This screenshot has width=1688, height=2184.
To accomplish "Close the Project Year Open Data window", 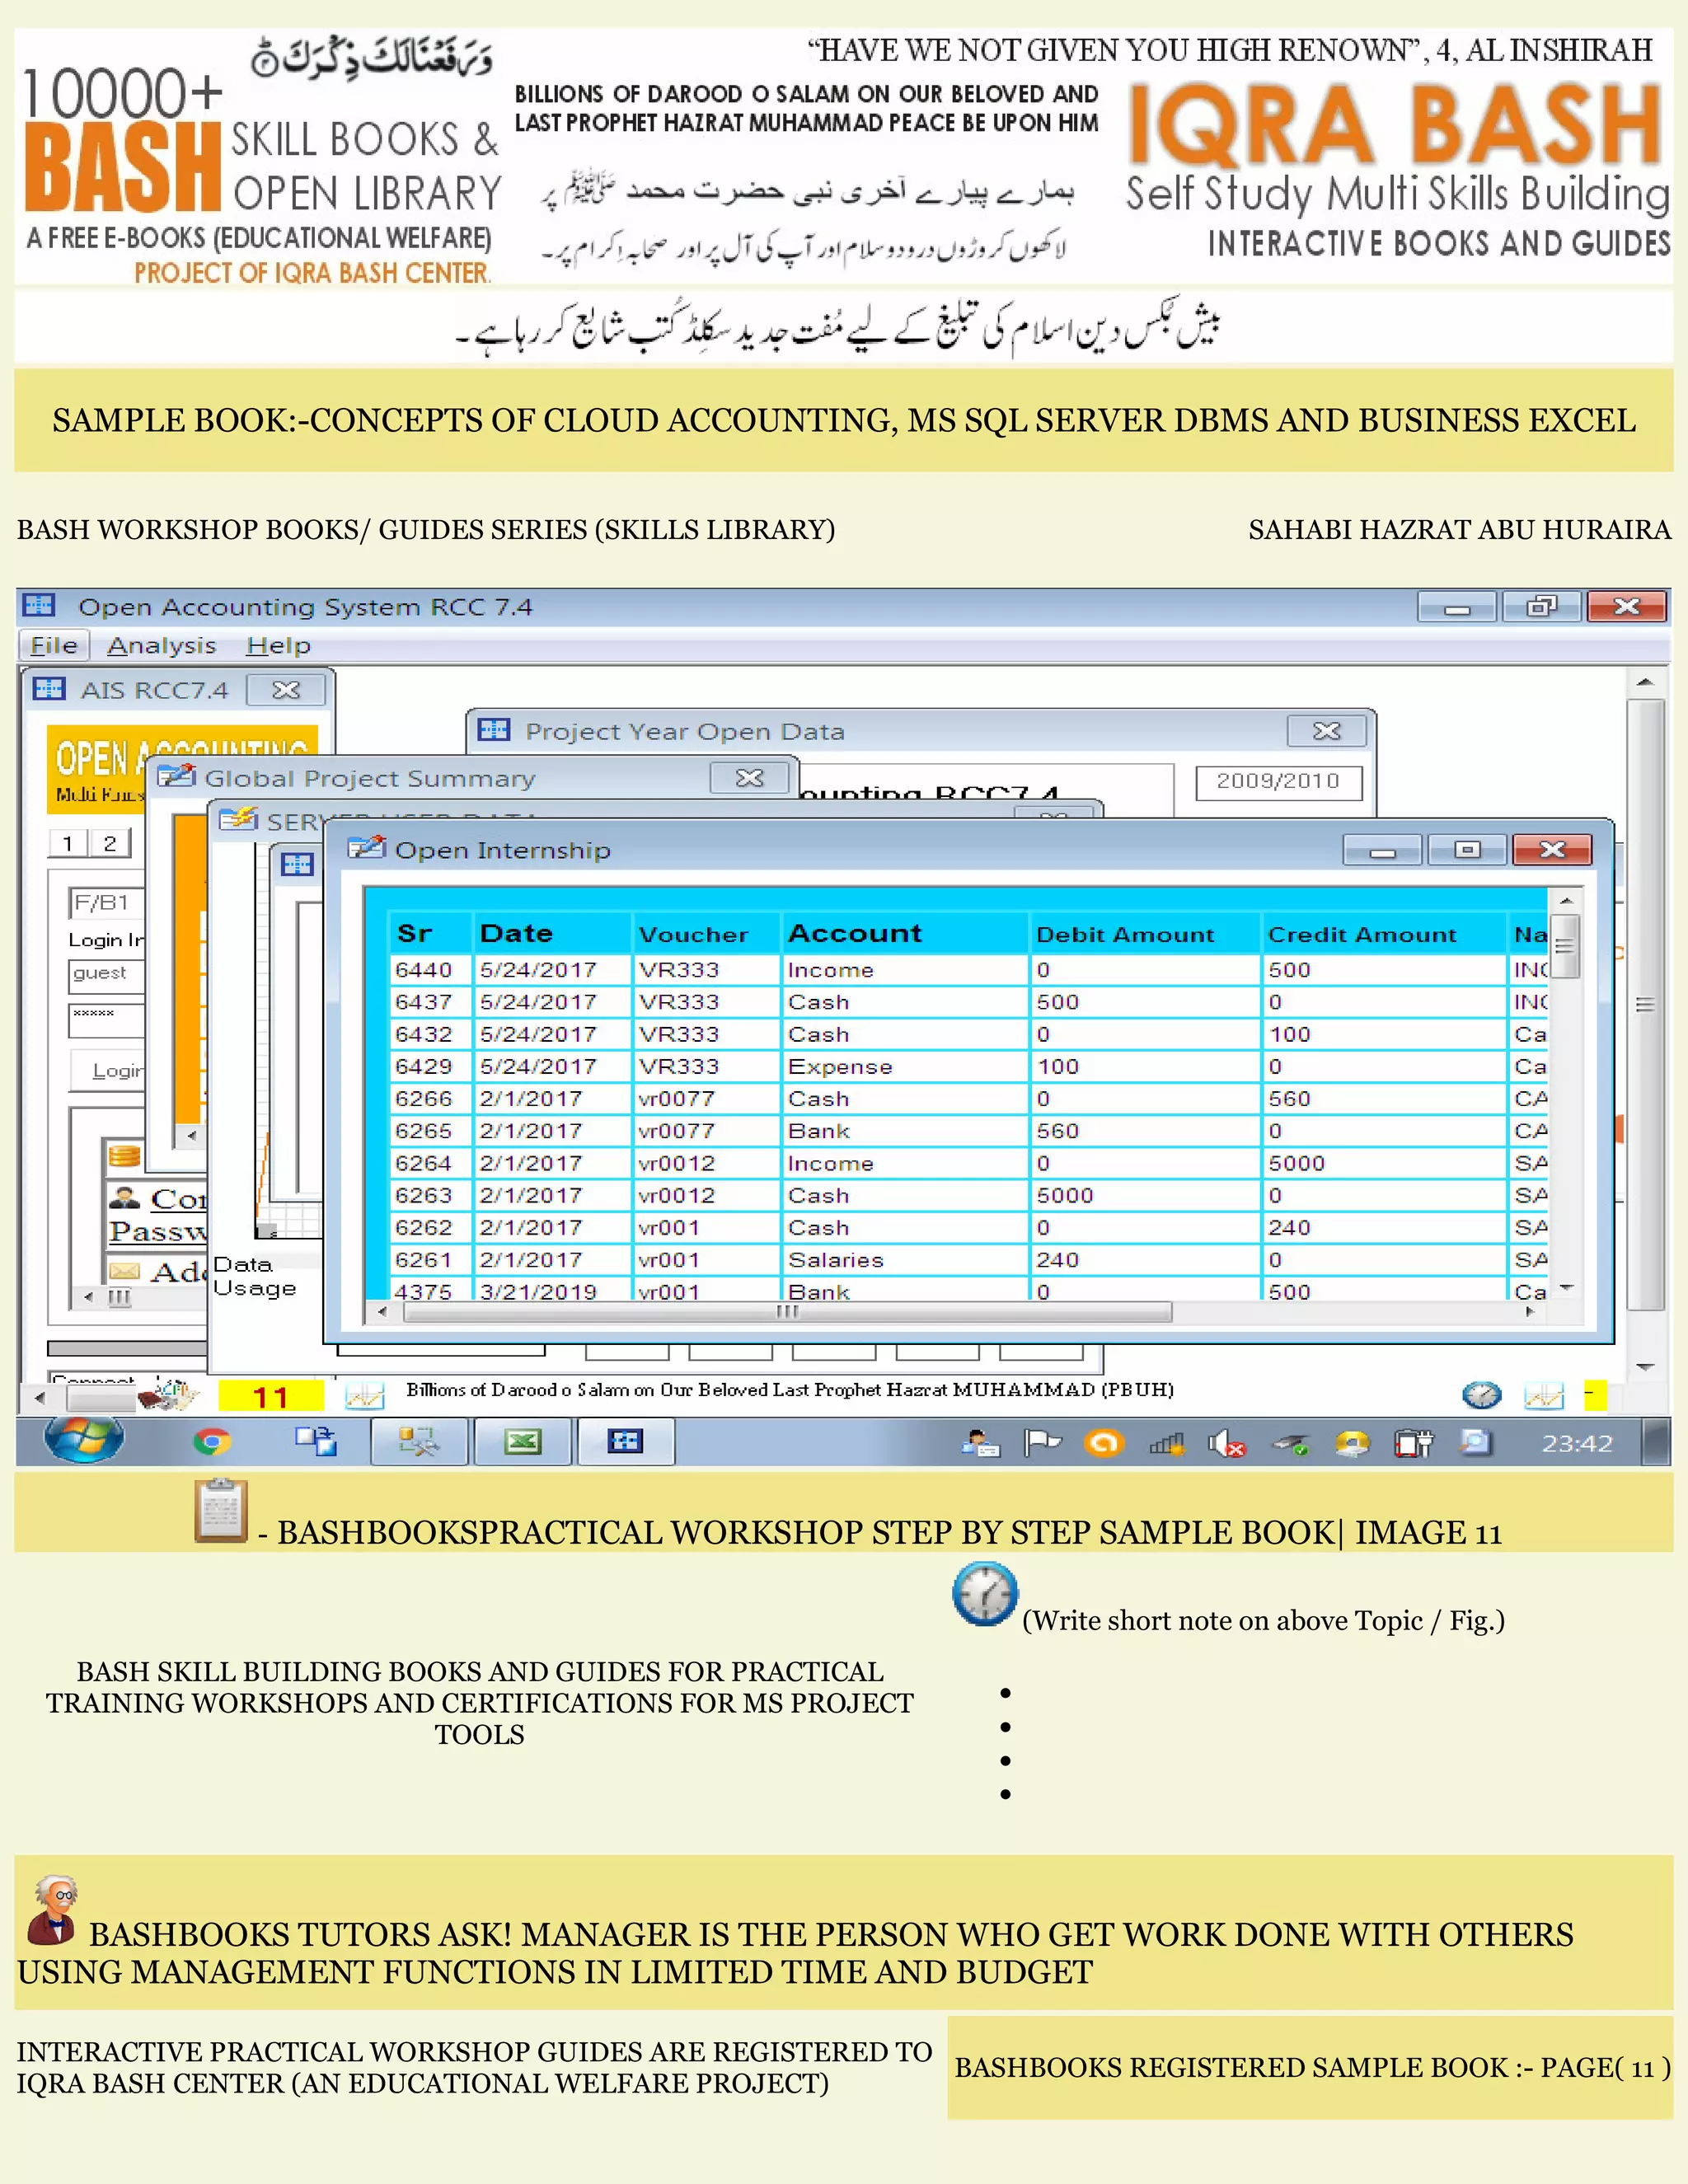I will coord(1327,731).
